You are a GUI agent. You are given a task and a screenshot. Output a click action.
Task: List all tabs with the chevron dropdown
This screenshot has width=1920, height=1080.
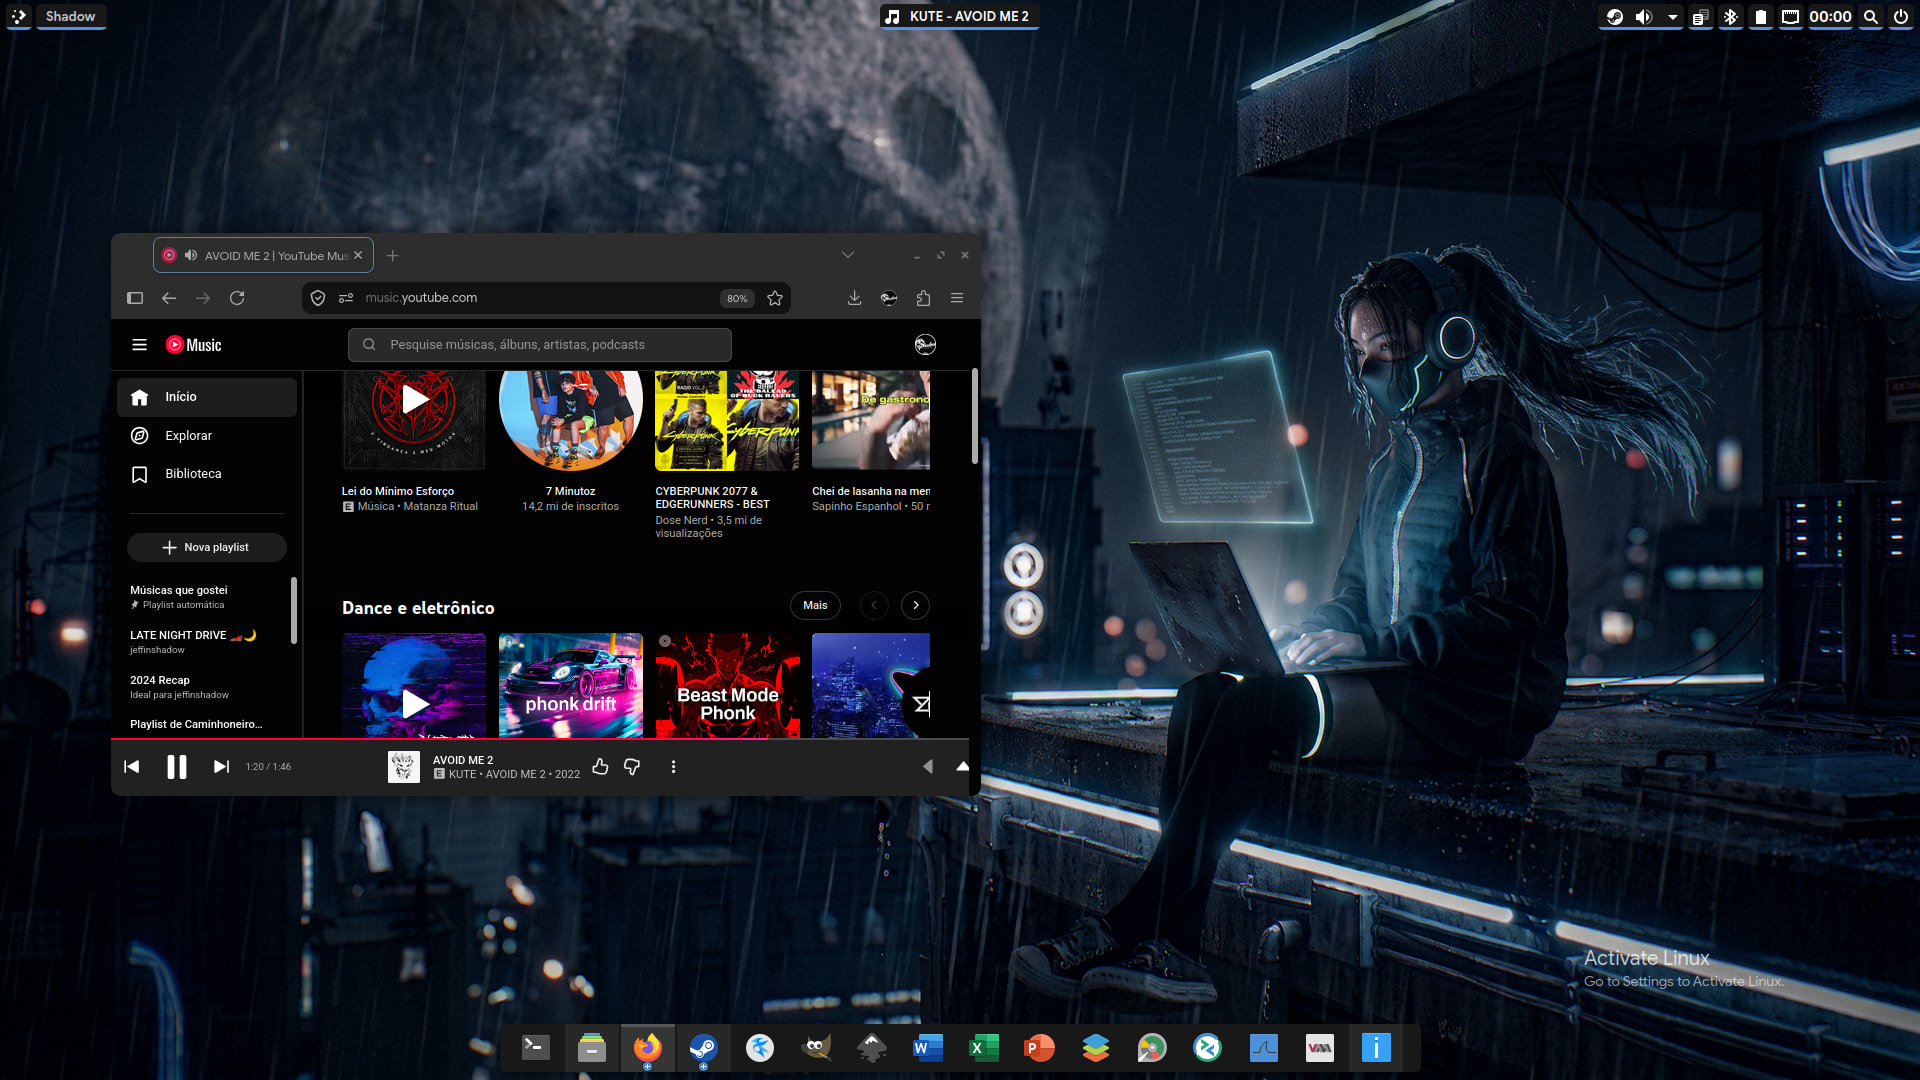(x=848, y=255)
